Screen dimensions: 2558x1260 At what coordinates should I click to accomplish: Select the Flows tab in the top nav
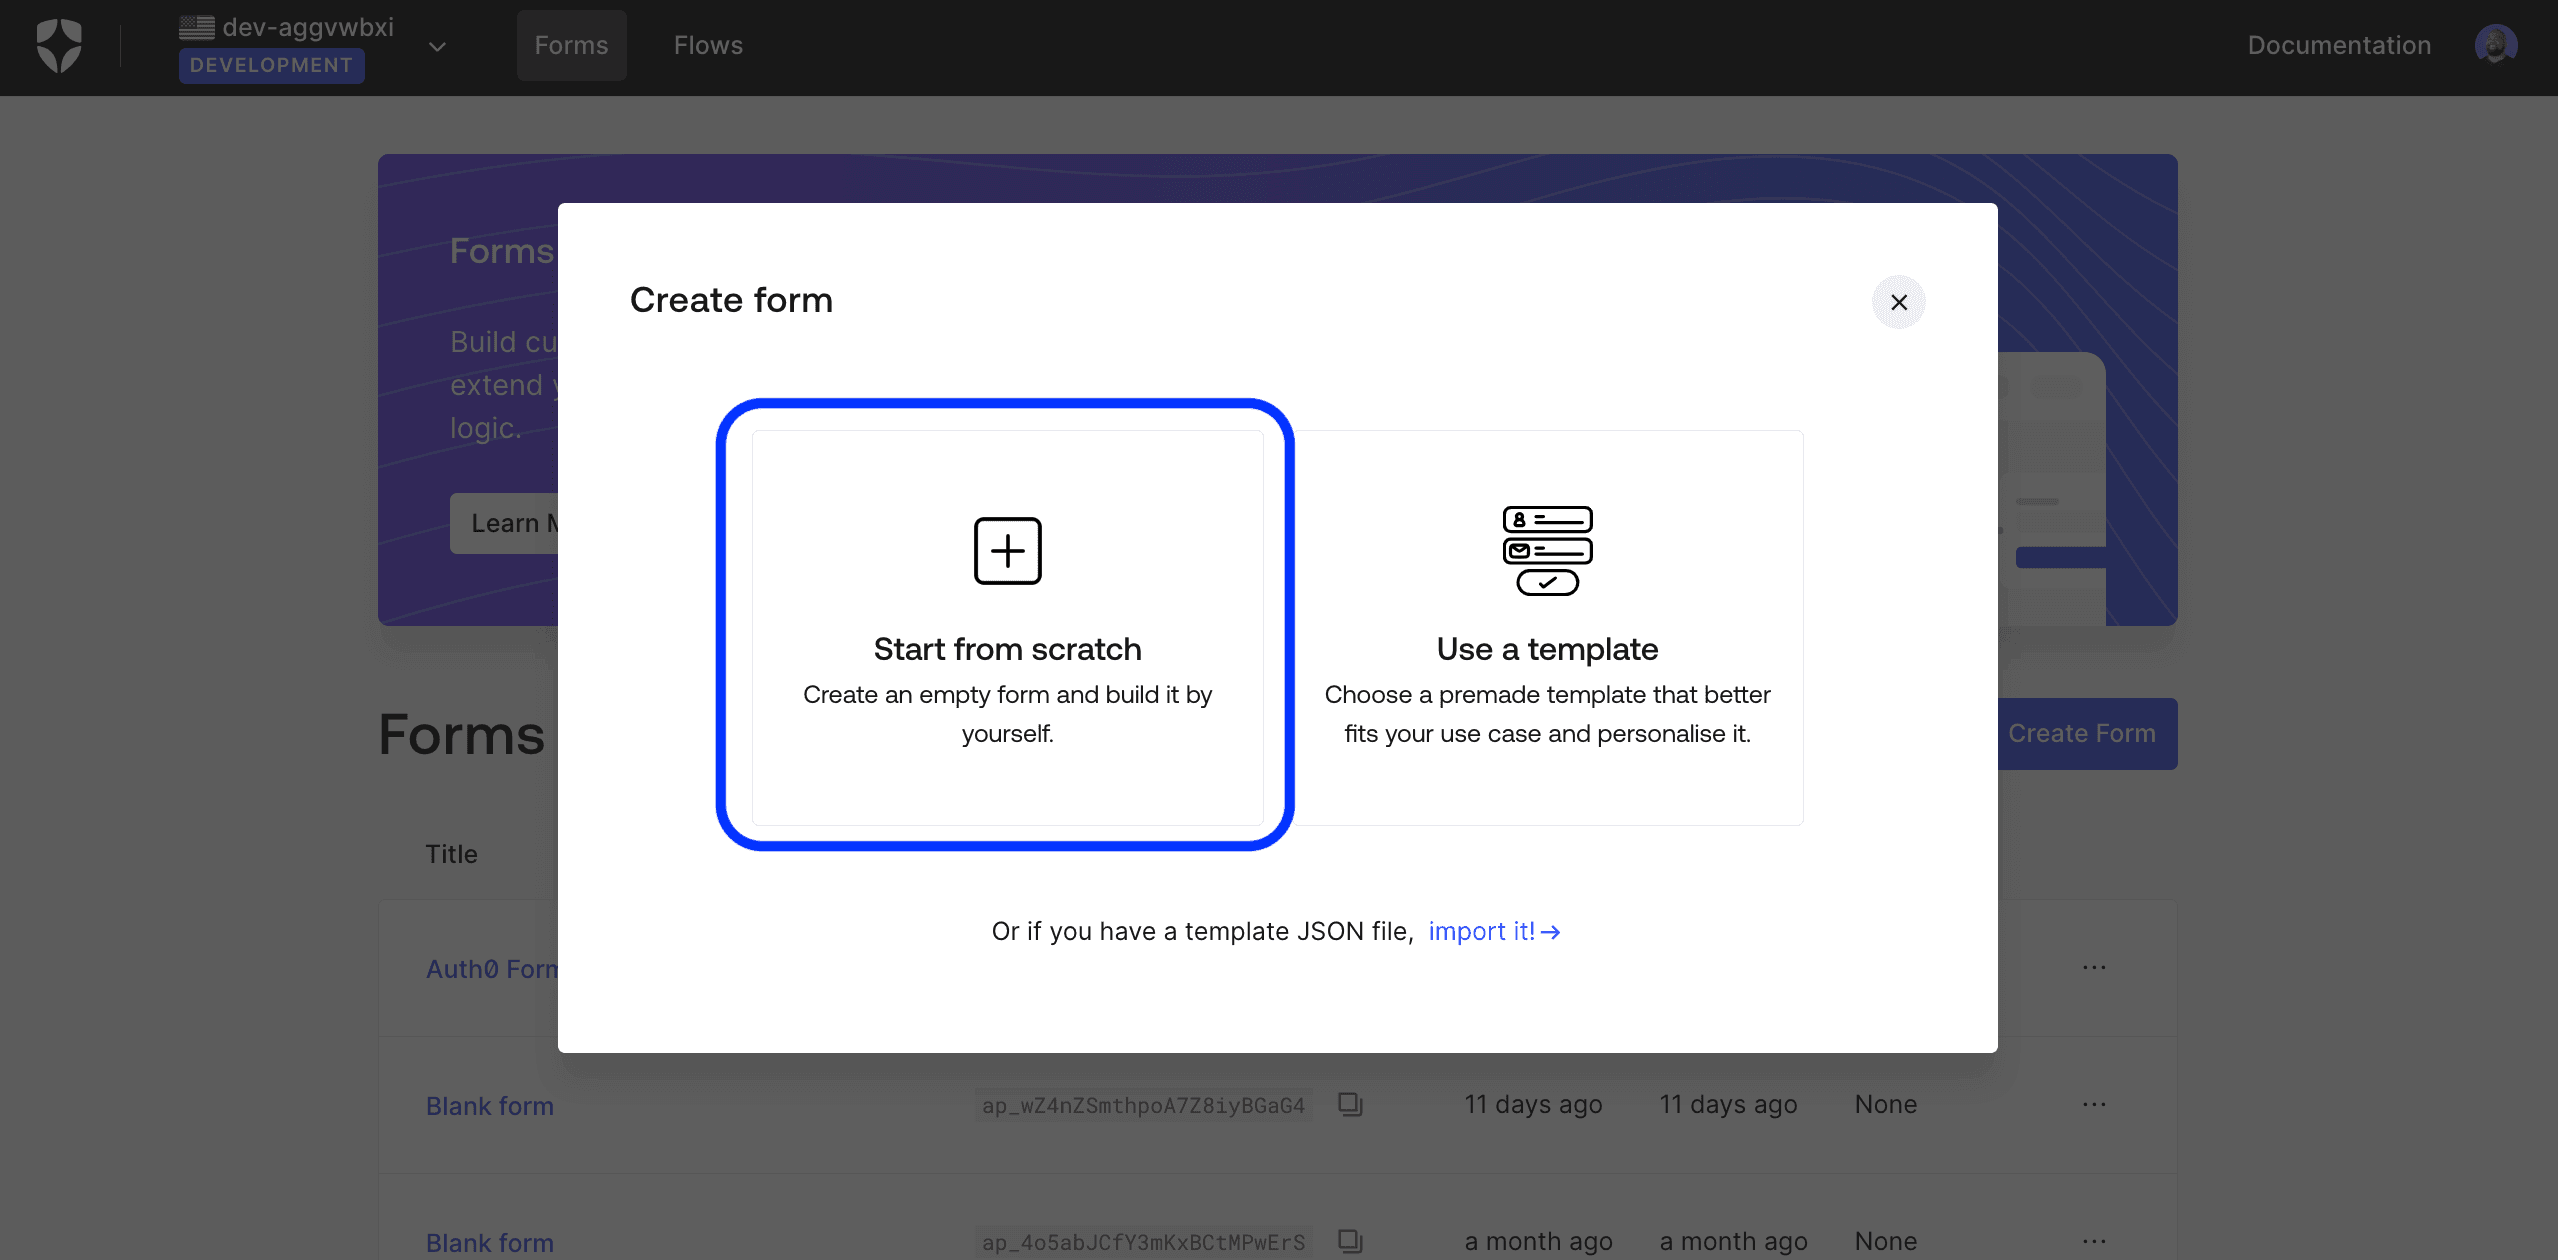pos(708,44)
